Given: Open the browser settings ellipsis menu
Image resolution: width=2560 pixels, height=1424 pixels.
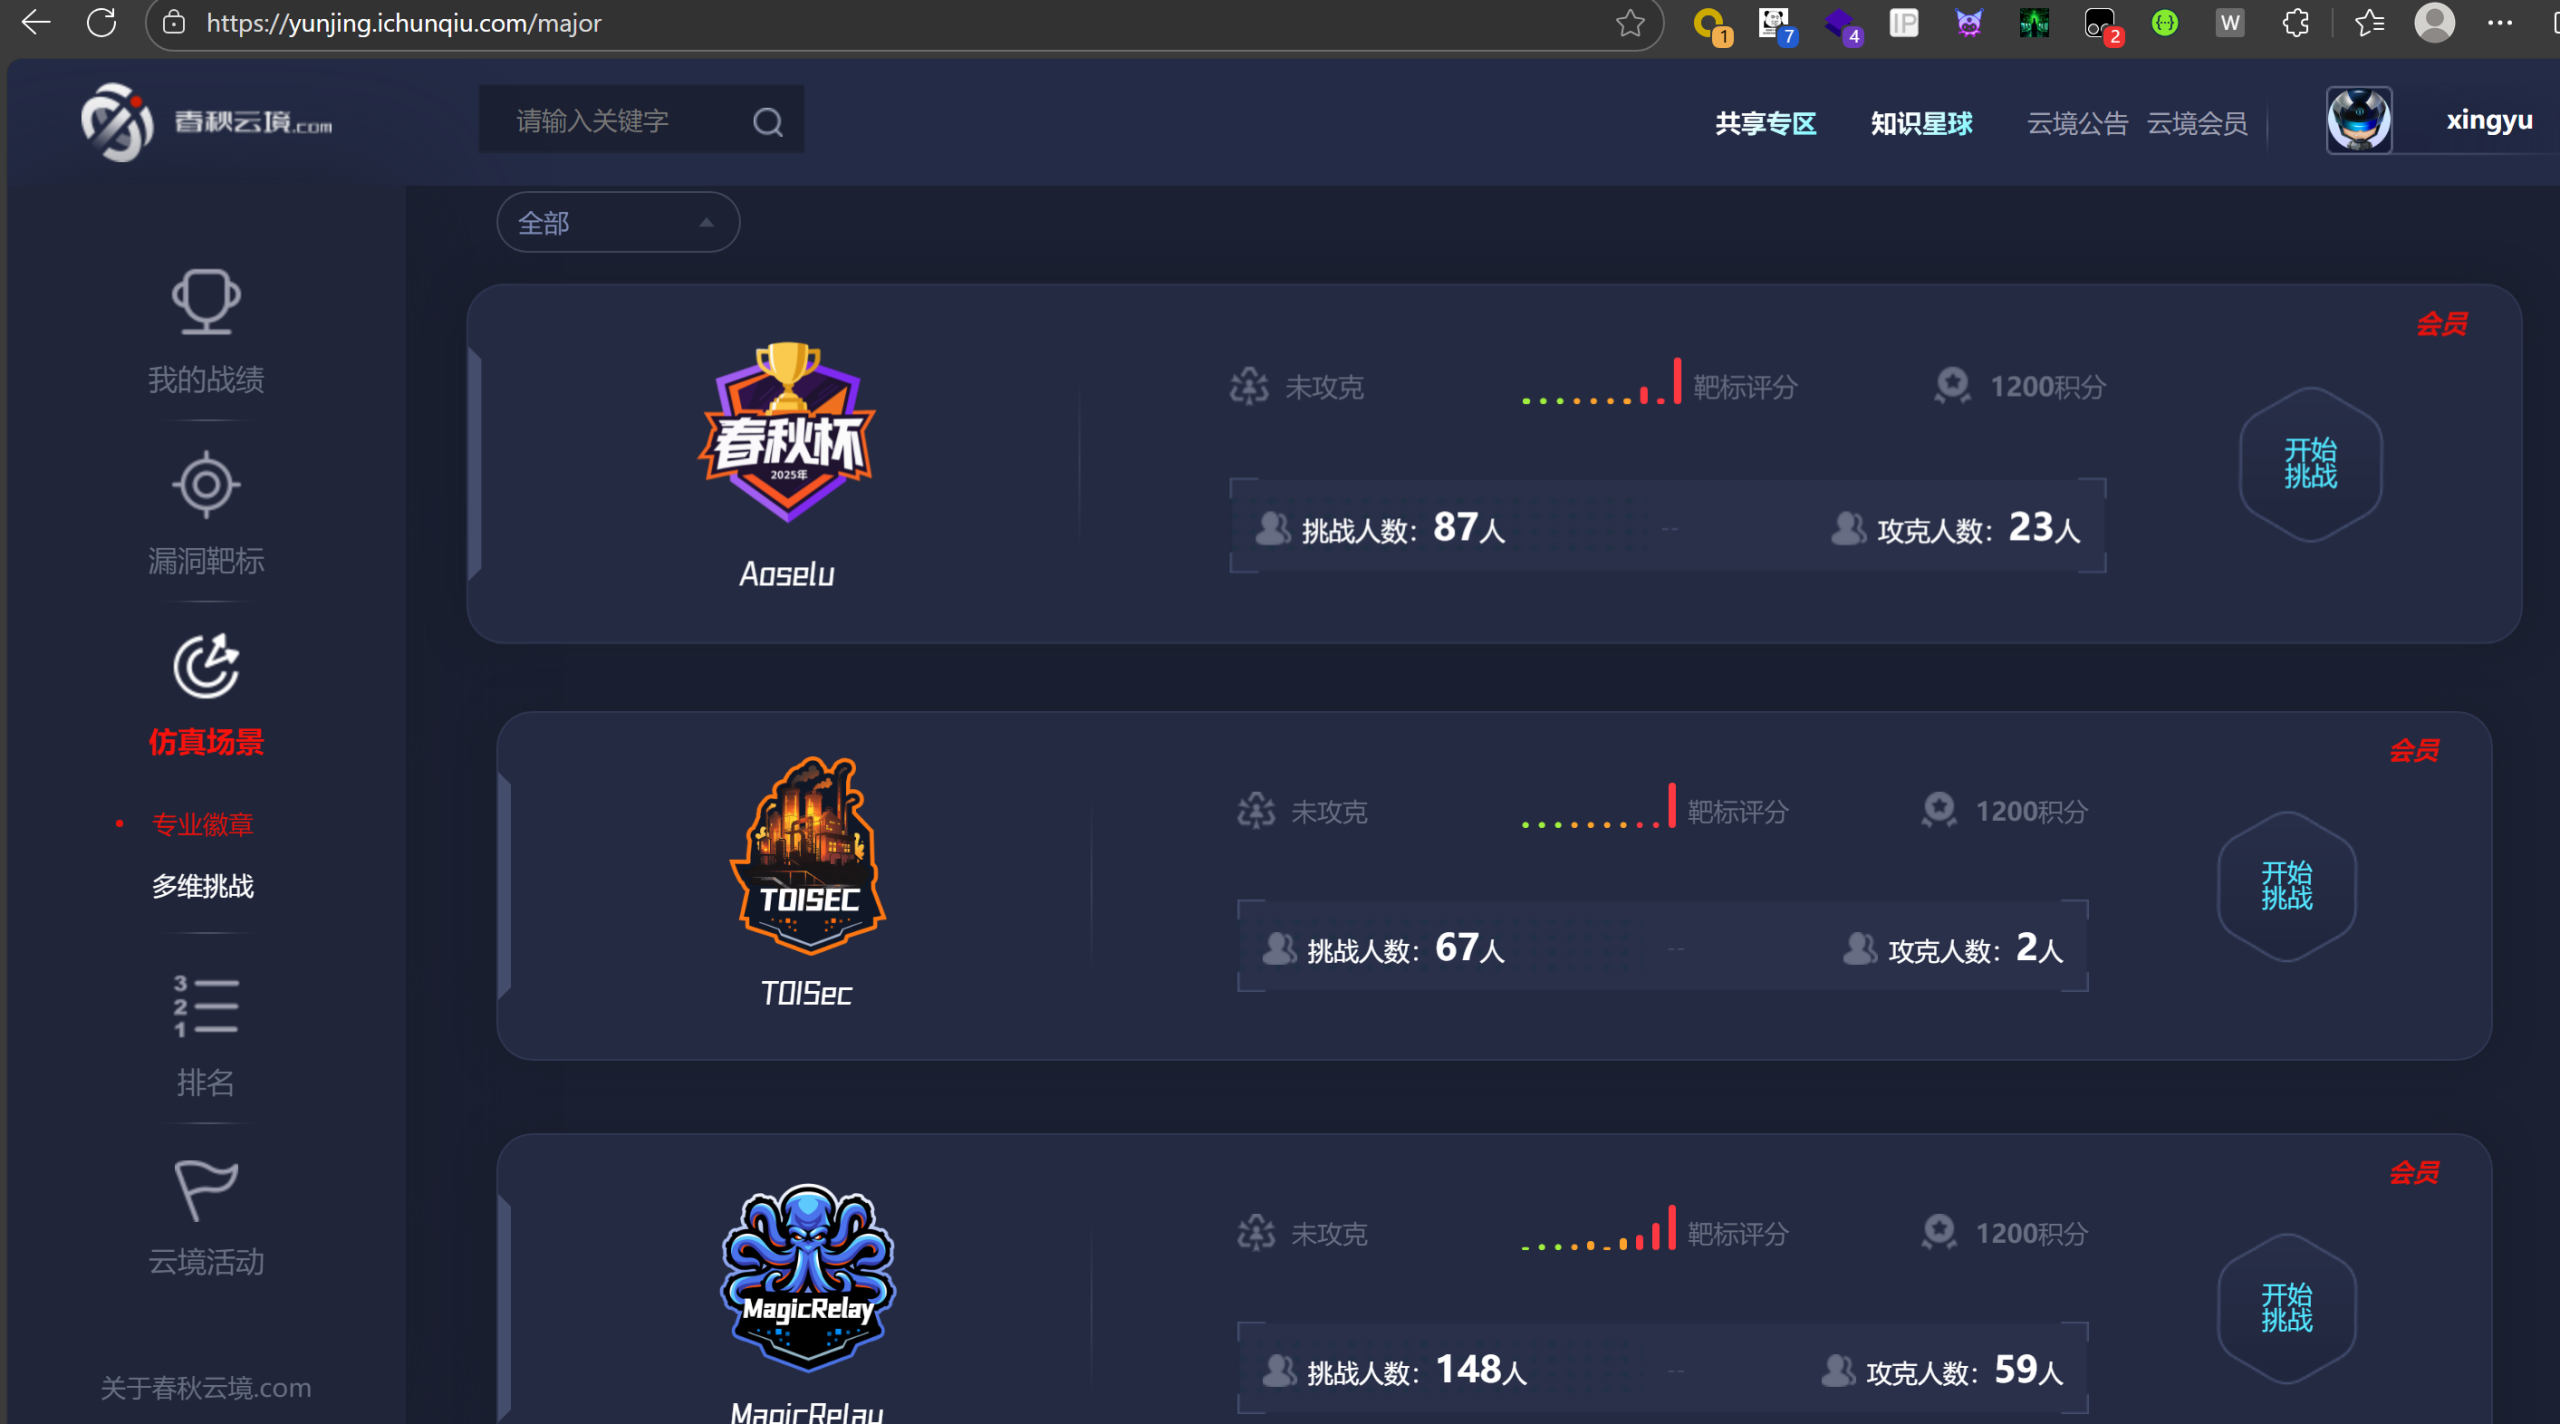Looking at the screenshot, I should click(2500, 23).
